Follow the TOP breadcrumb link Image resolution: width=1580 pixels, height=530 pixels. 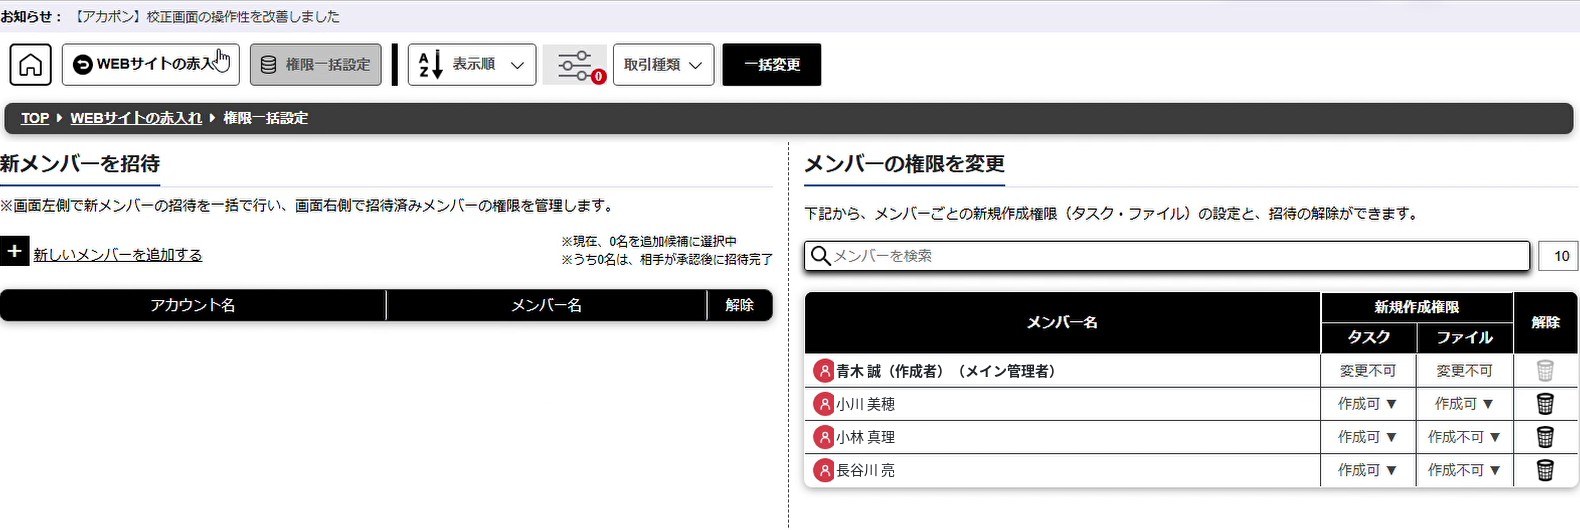pyautogui.click(x=35, y=118)
